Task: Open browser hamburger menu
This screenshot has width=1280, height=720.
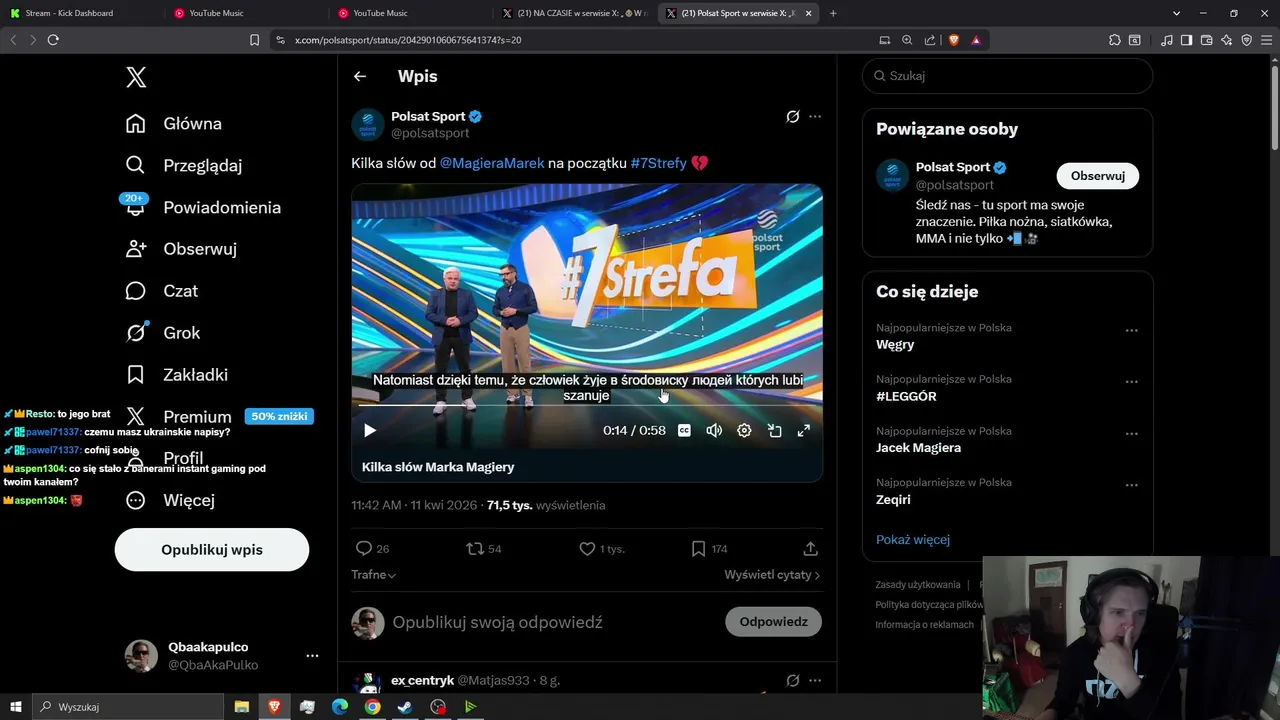Action: (x=1266, y=40)
